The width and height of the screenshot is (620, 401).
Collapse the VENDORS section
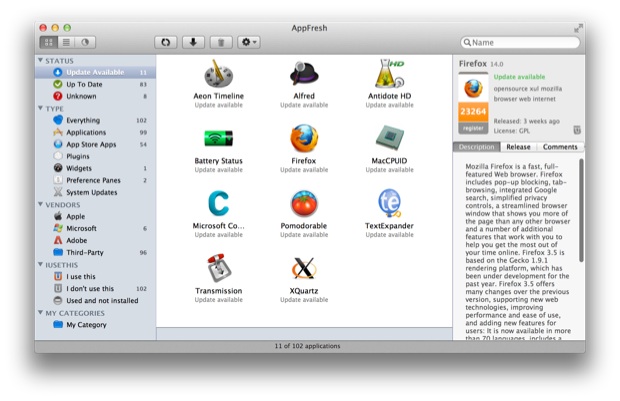coord(40,204)
